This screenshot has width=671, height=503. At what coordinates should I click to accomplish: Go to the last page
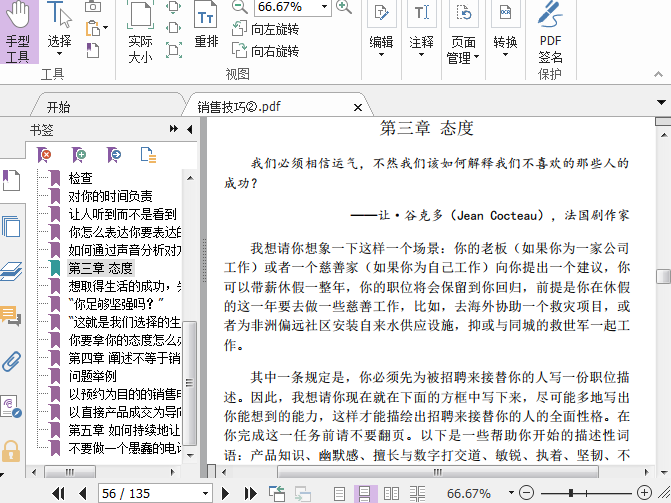pos(251,493)
